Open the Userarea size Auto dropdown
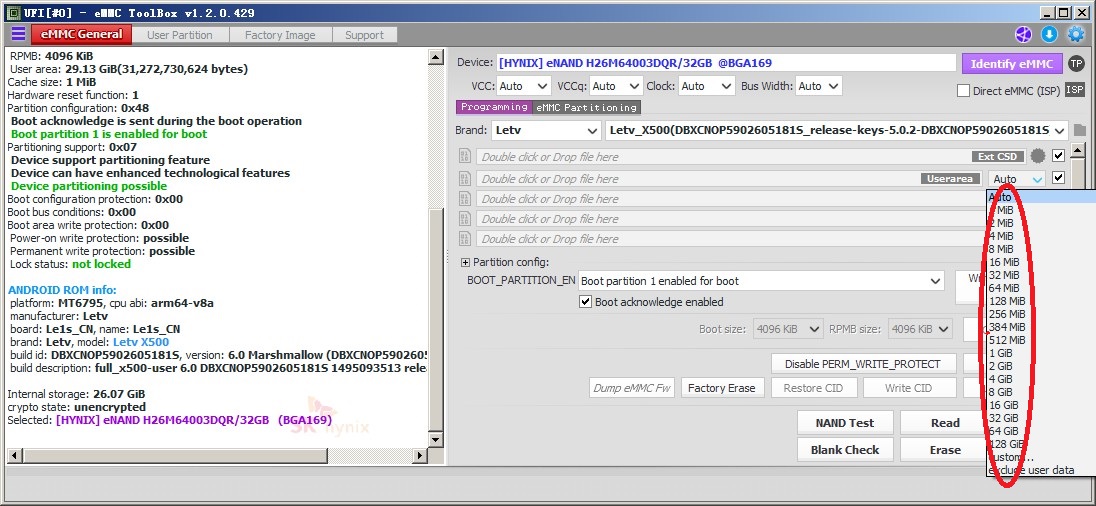This screenshot has height=506, width=1096. pos(1017,179)
